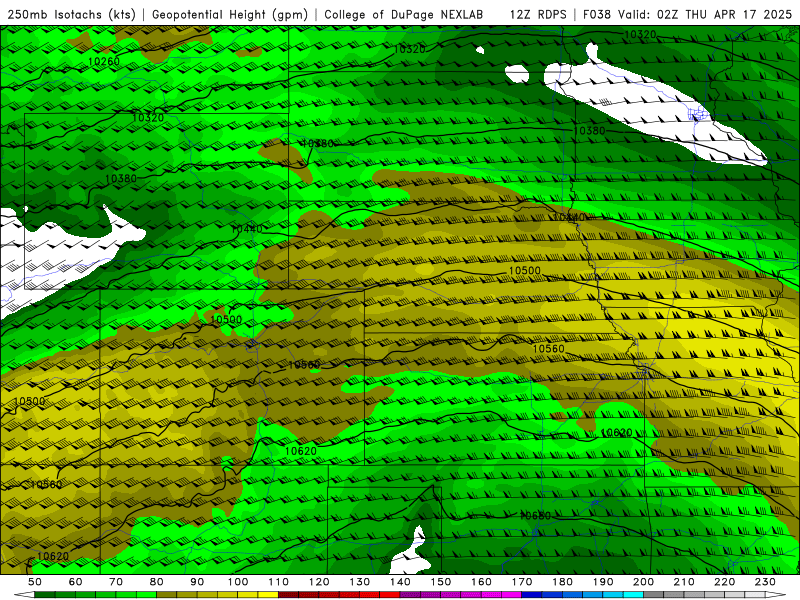Click "College of DuPage NEXLAB" in the header
Image resolution: width=800 pixels, height=600 pixels.
[404, 14]
